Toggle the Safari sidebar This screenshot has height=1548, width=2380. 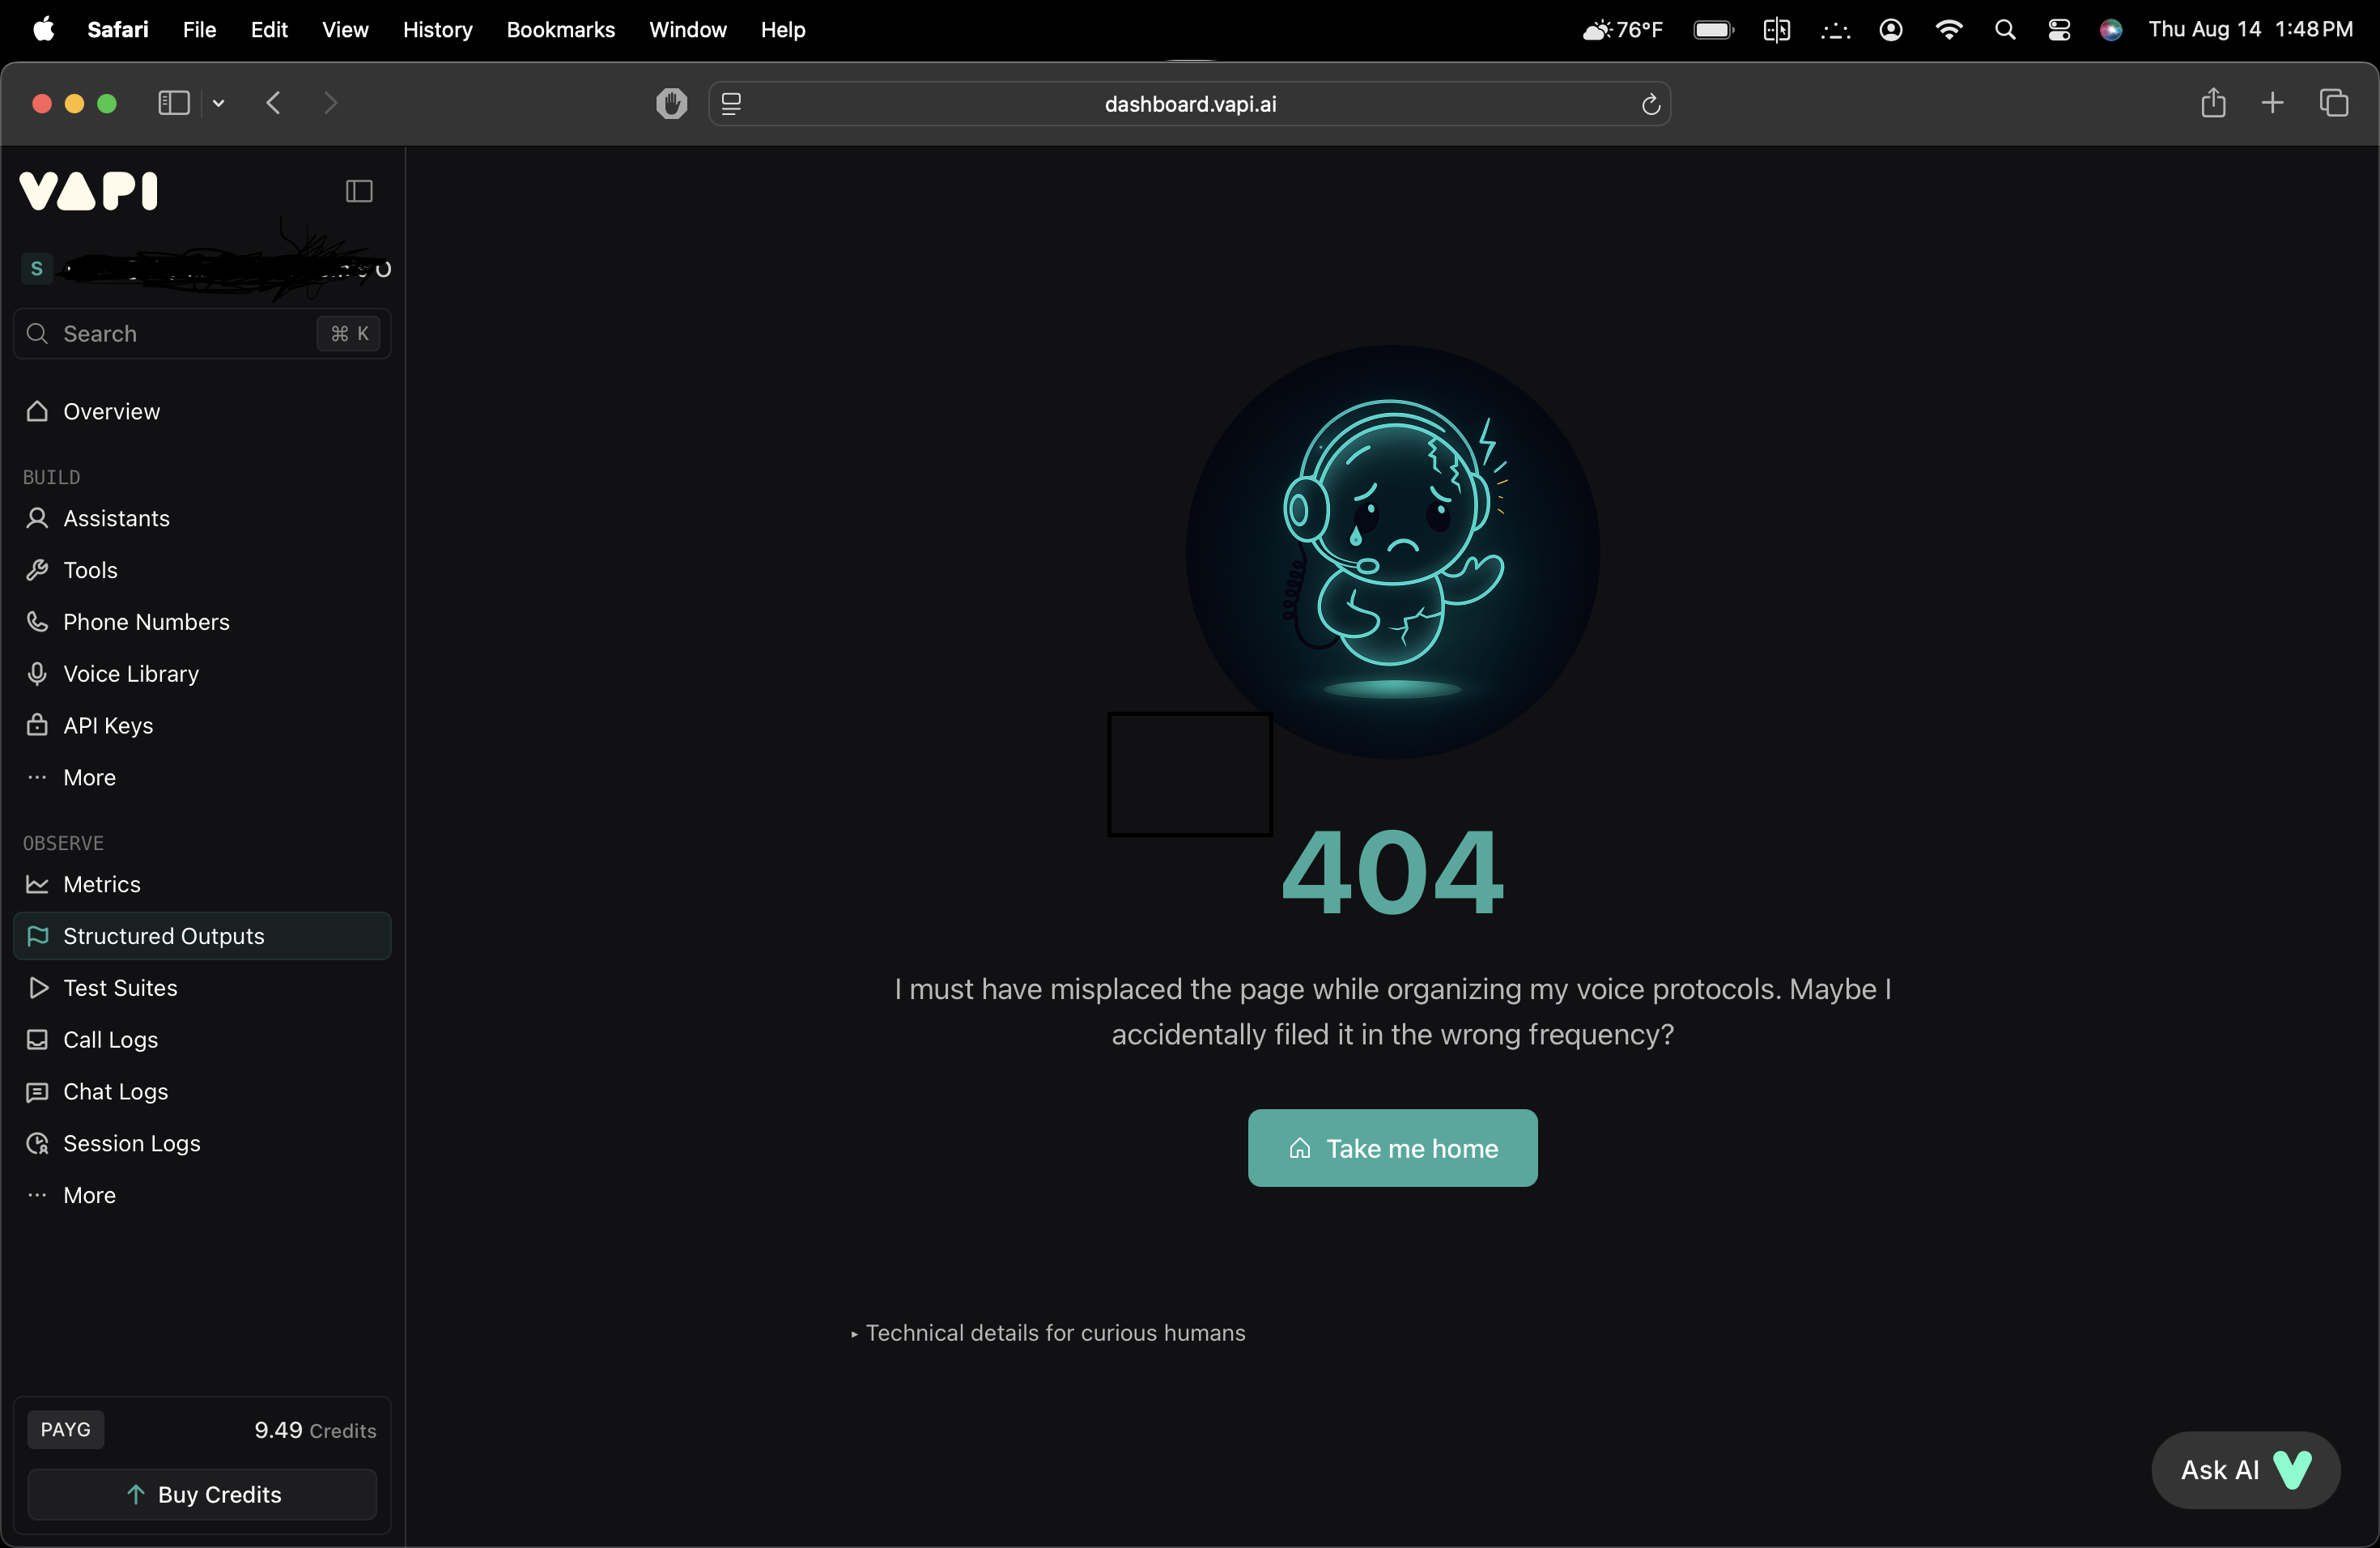(x=172, y=103)
